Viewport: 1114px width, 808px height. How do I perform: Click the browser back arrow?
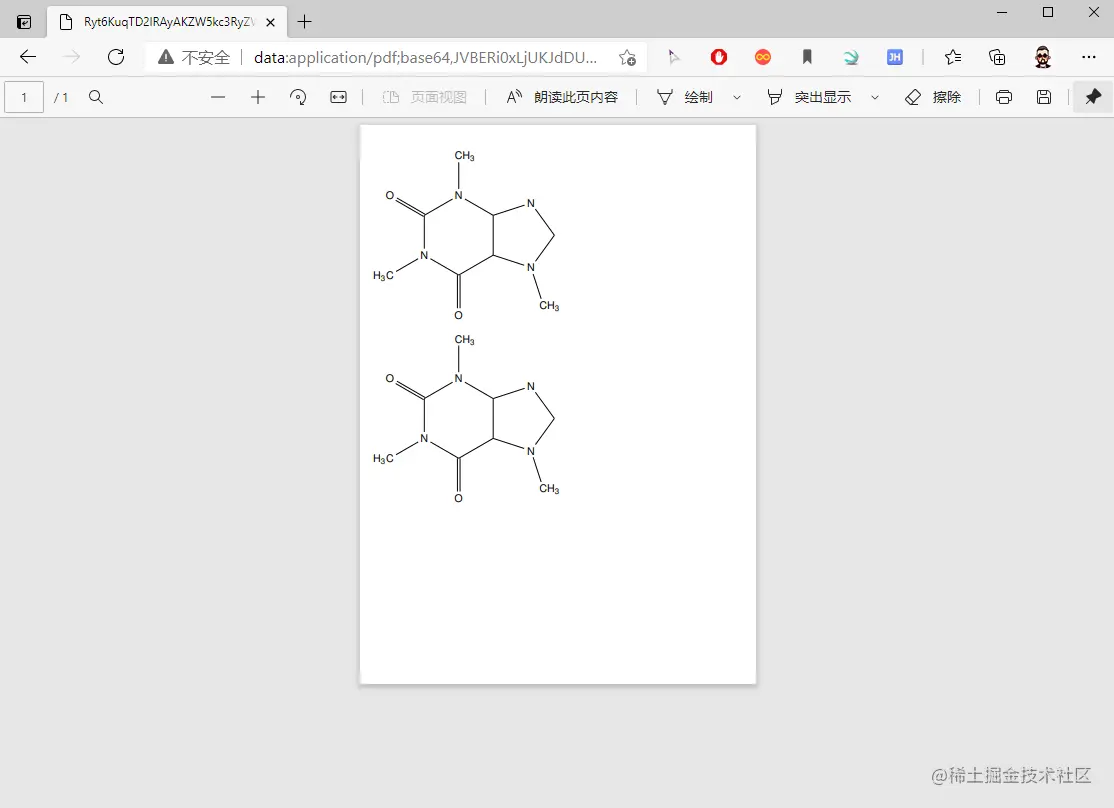(x=28, y=57)
